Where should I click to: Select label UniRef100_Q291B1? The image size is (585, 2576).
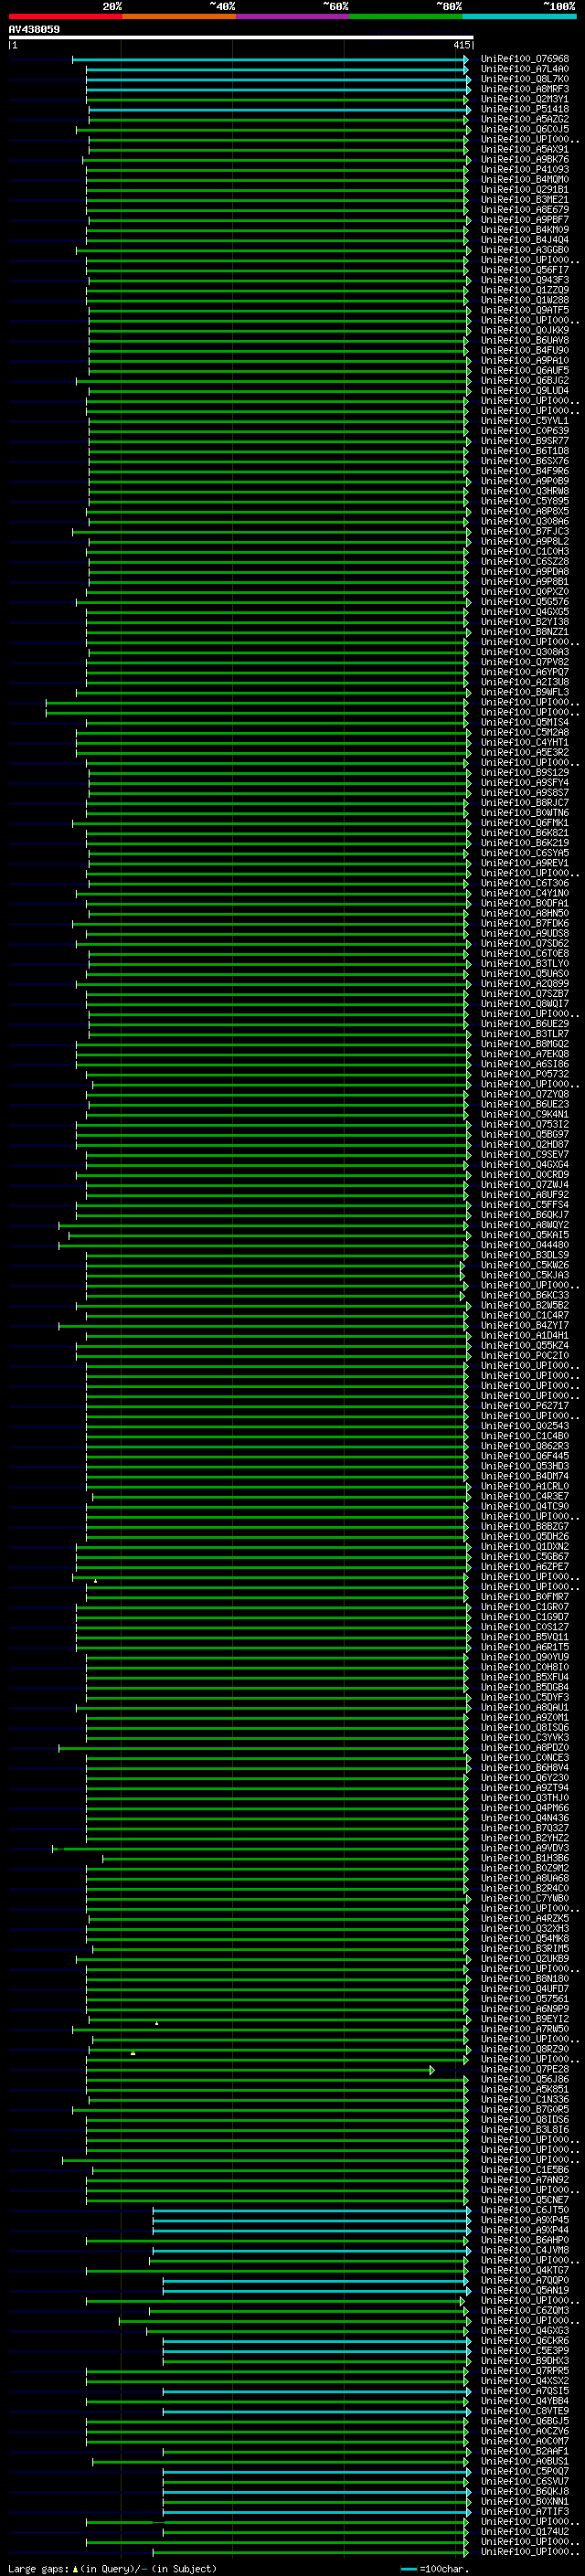tap(524, 190)
